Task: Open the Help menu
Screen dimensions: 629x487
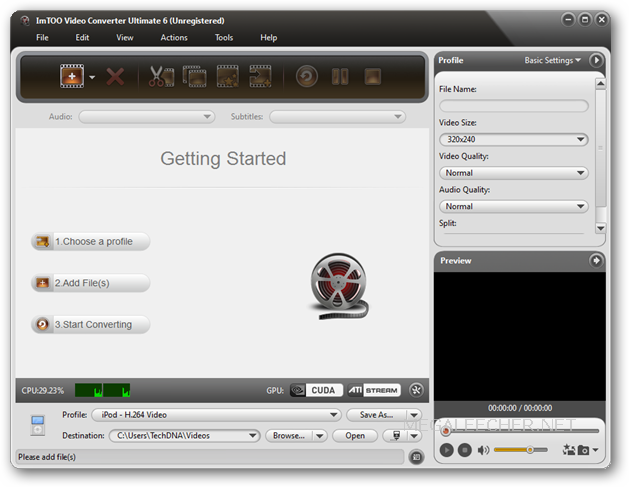Action: 269,38
